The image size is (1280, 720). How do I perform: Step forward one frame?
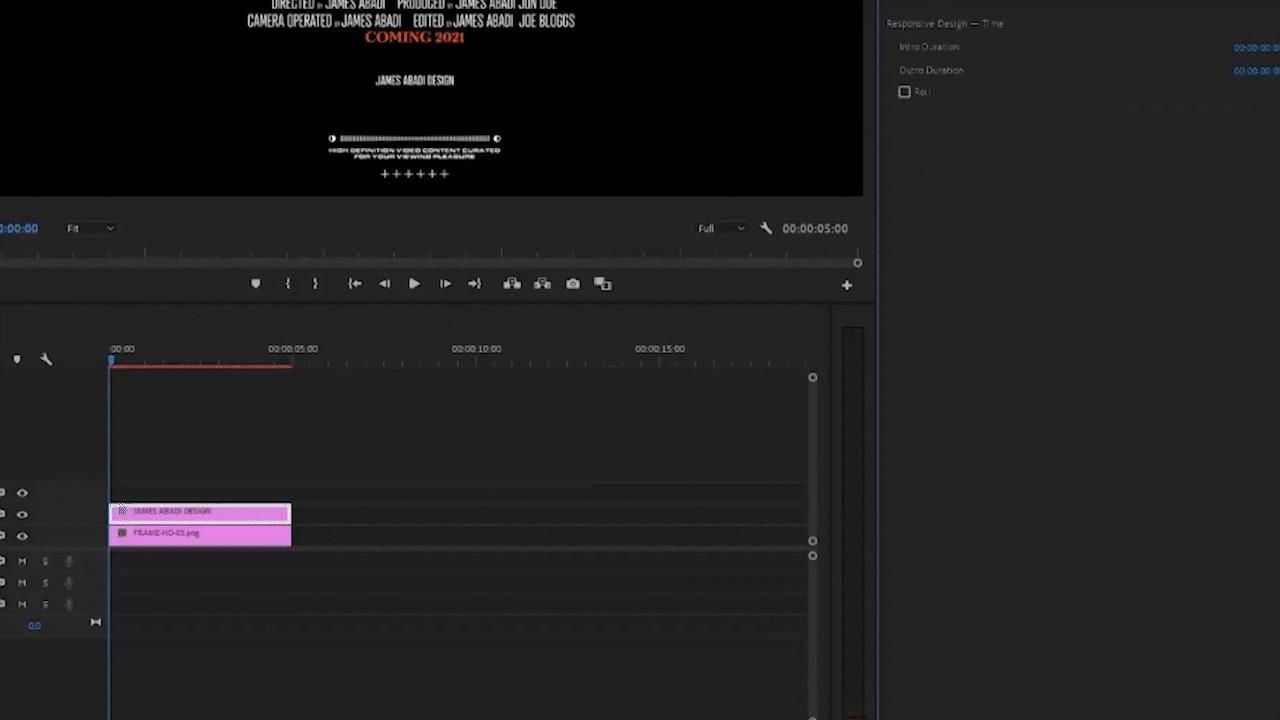pos(445,284)
